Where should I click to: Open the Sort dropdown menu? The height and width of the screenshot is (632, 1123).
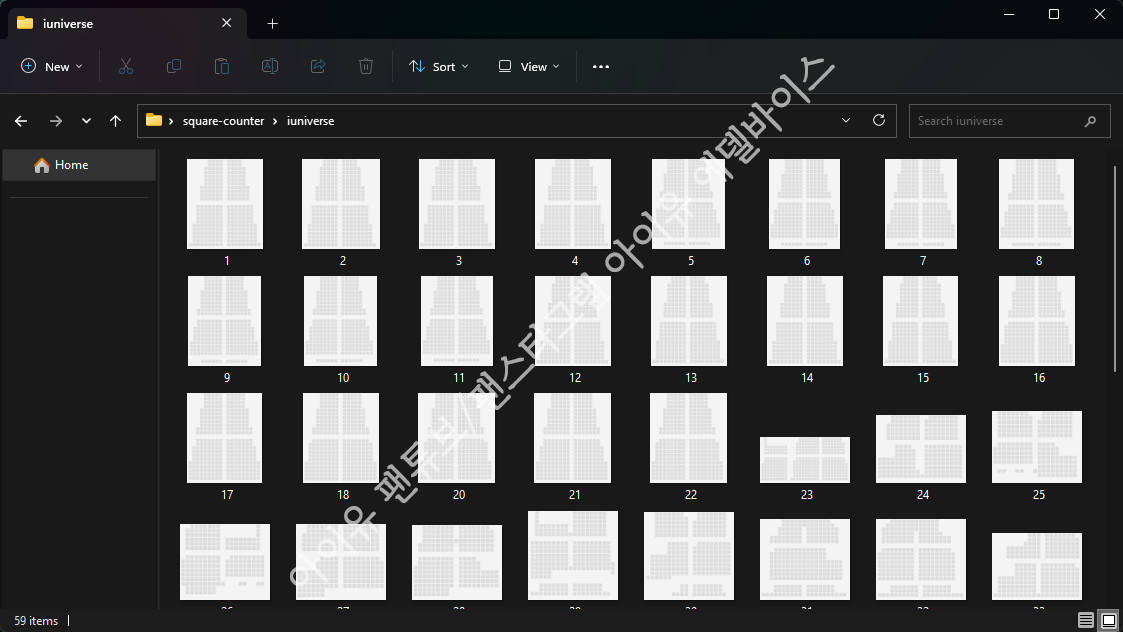coord(438,67)
